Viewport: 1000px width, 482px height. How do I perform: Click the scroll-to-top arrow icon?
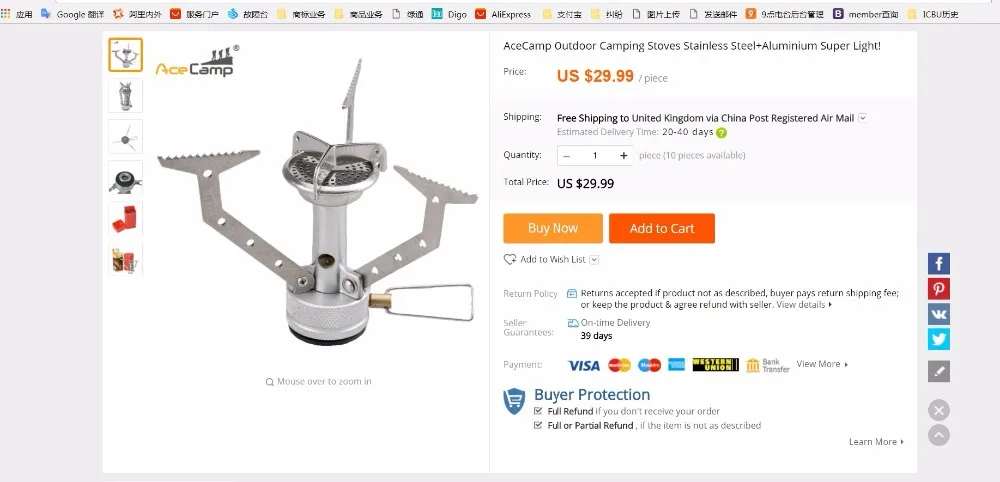point(938,435)
